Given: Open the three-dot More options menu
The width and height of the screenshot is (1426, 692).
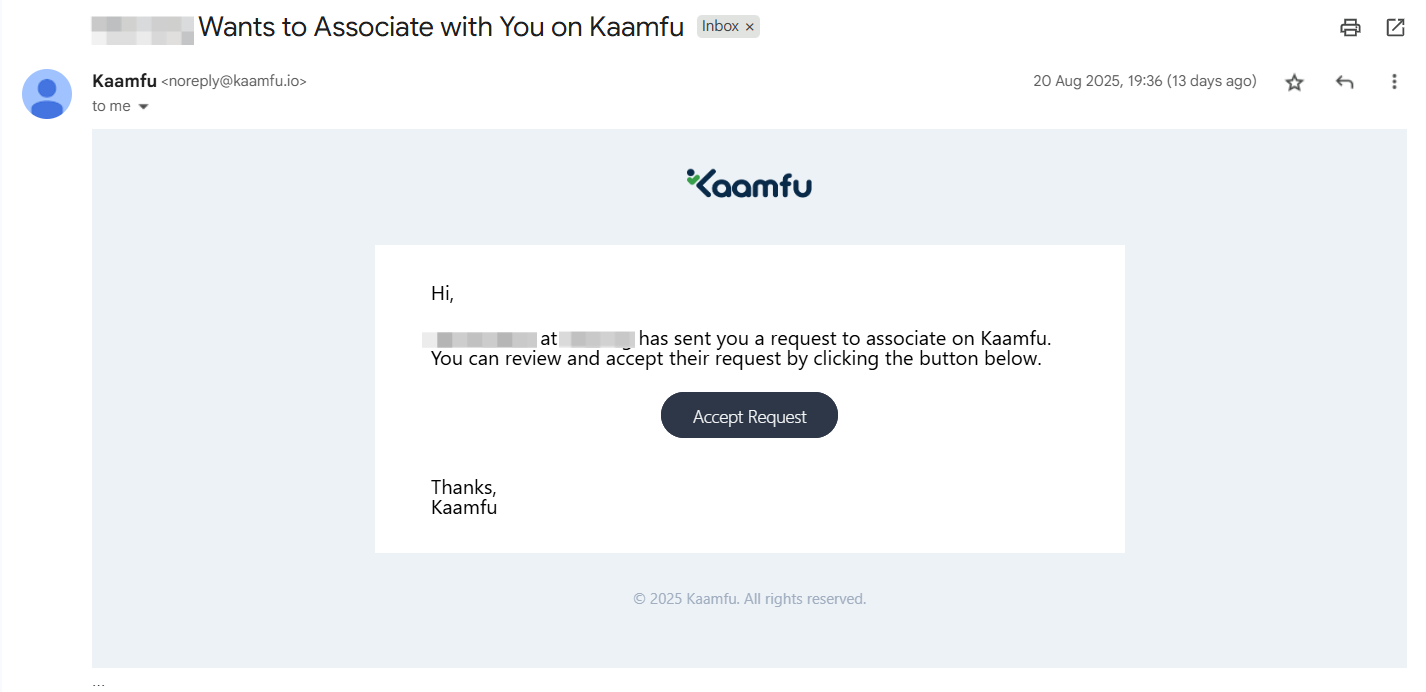Looking at the screenshot, I should point(1394,82).
